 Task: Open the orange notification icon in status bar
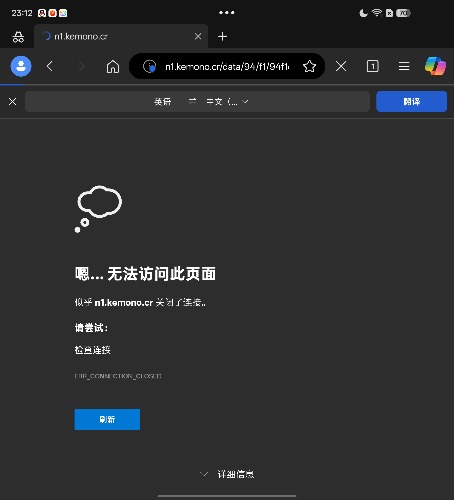[52, 13]
